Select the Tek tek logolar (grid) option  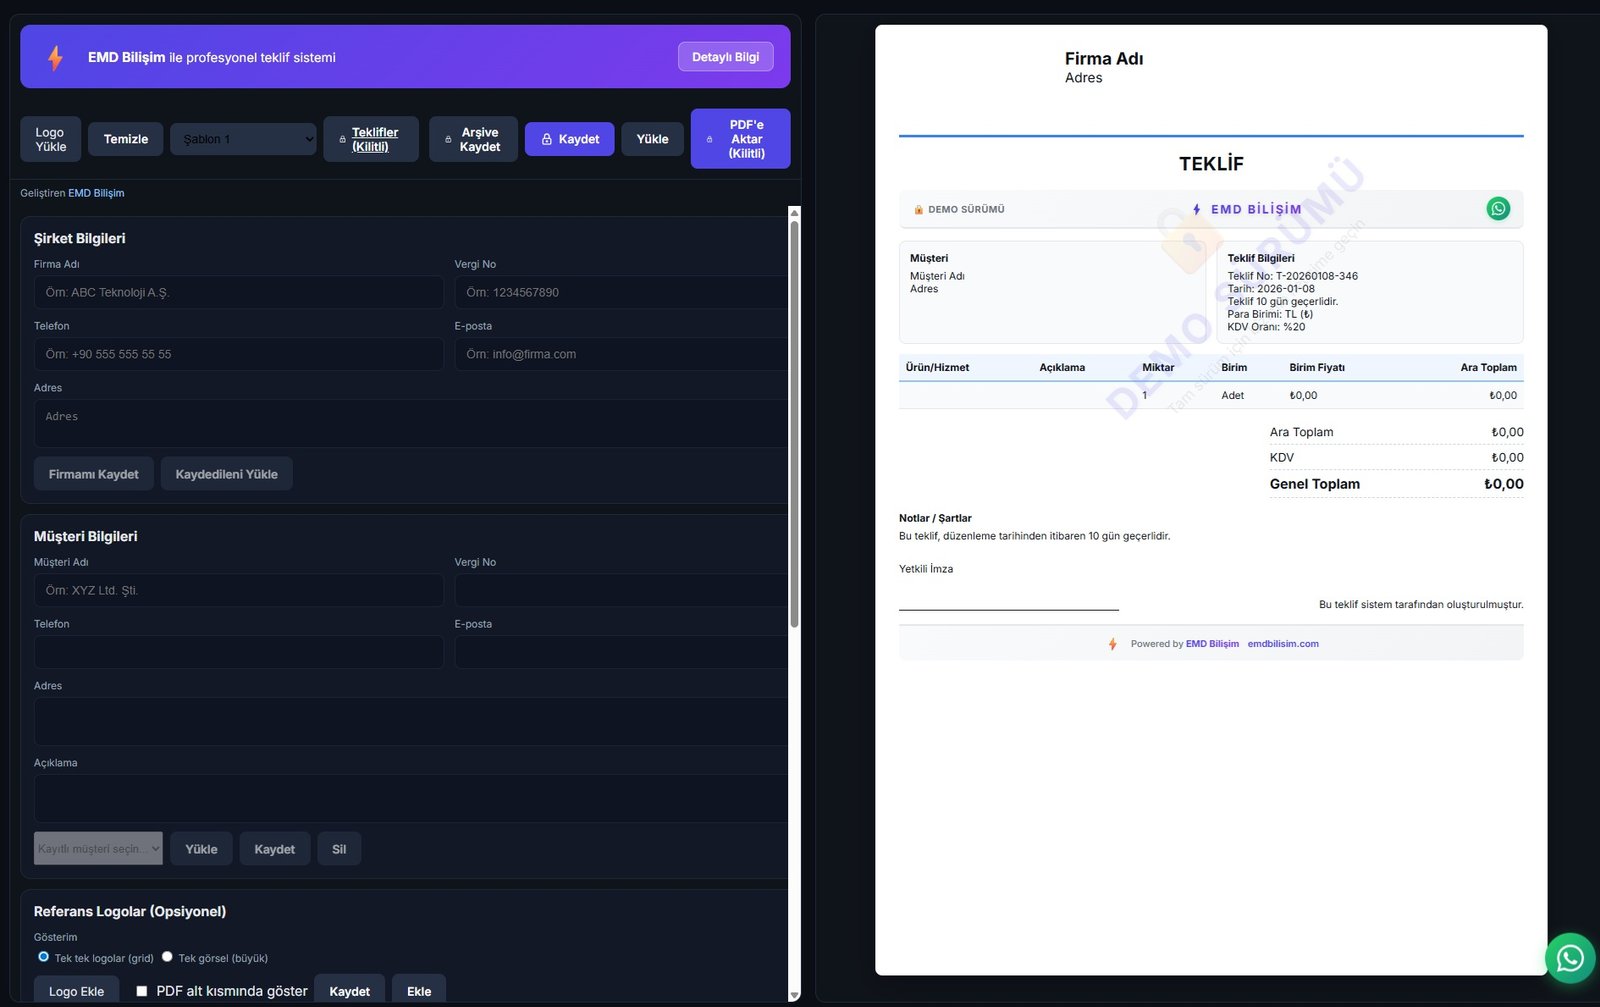[x=44, y=957]
